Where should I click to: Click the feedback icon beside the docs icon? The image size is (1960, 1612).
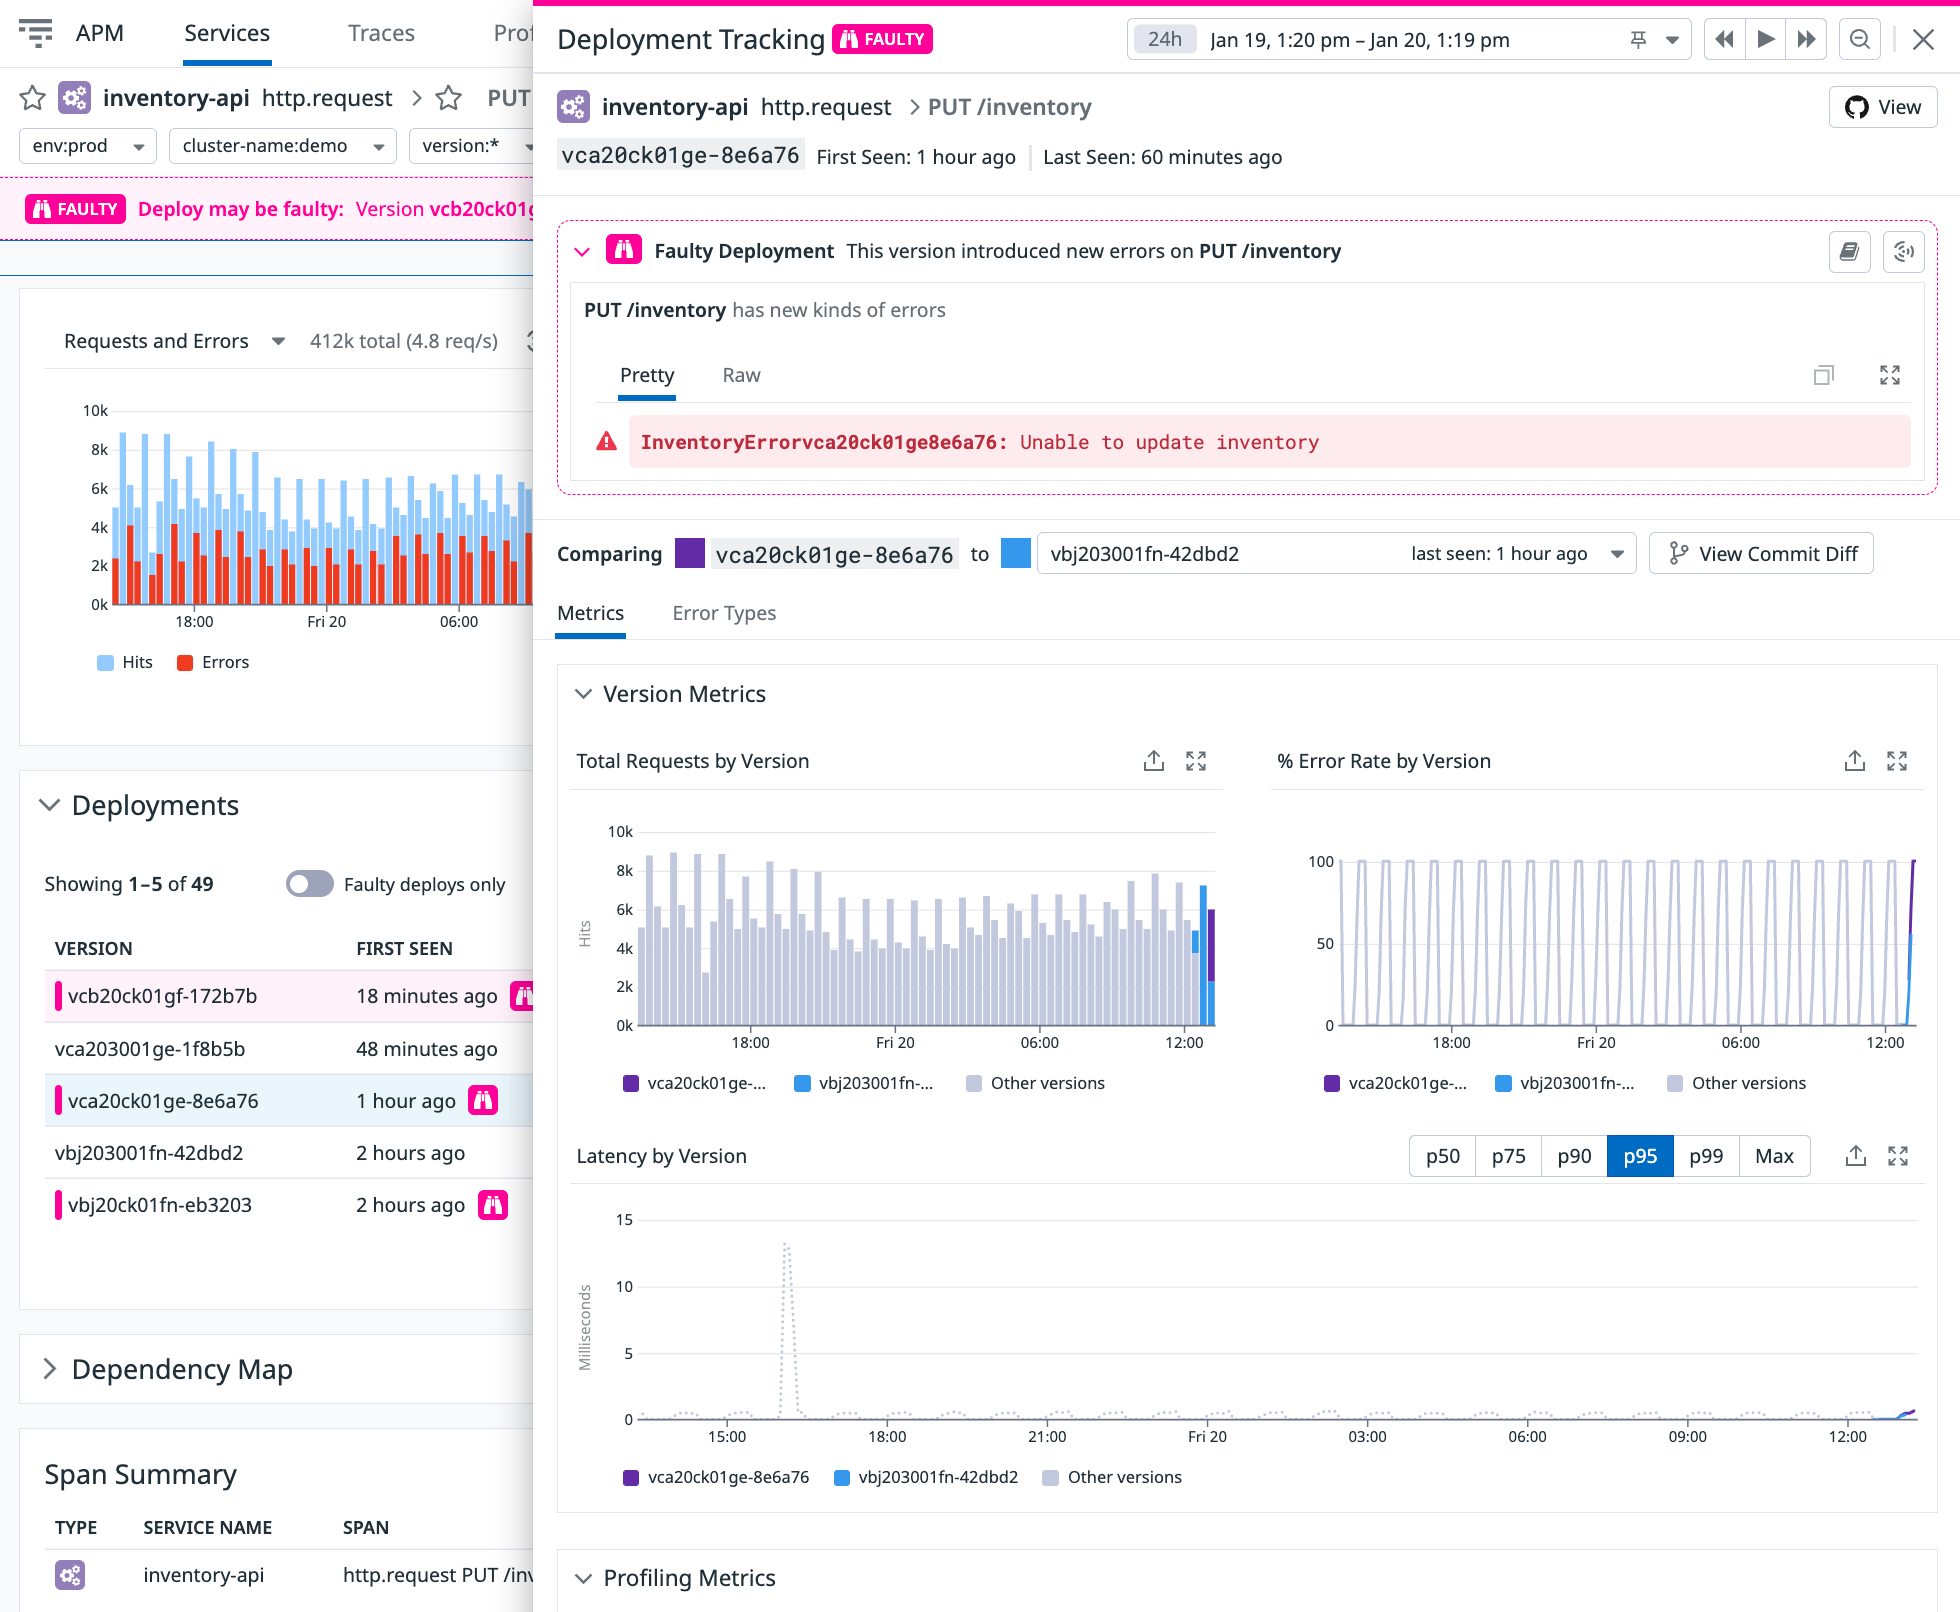click(1904, 252)
